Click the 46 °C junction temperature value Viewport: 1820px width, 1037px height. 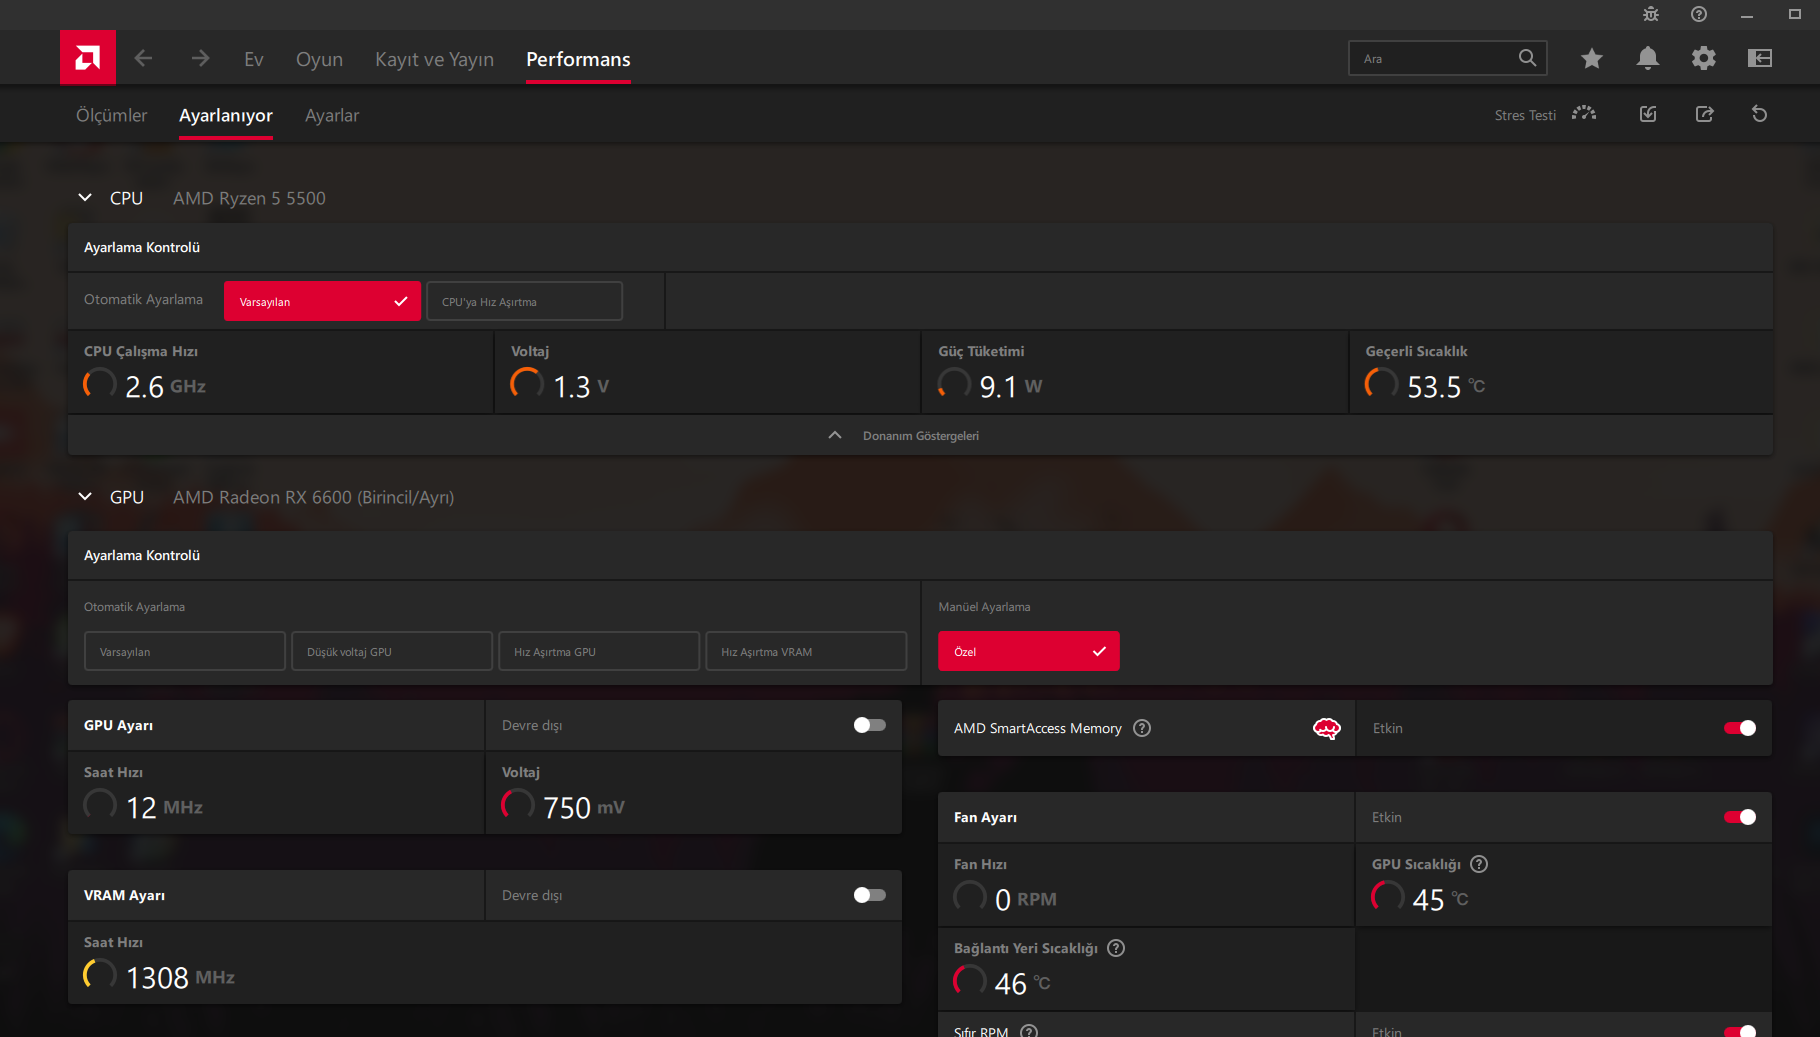[x=1022, y=984]
